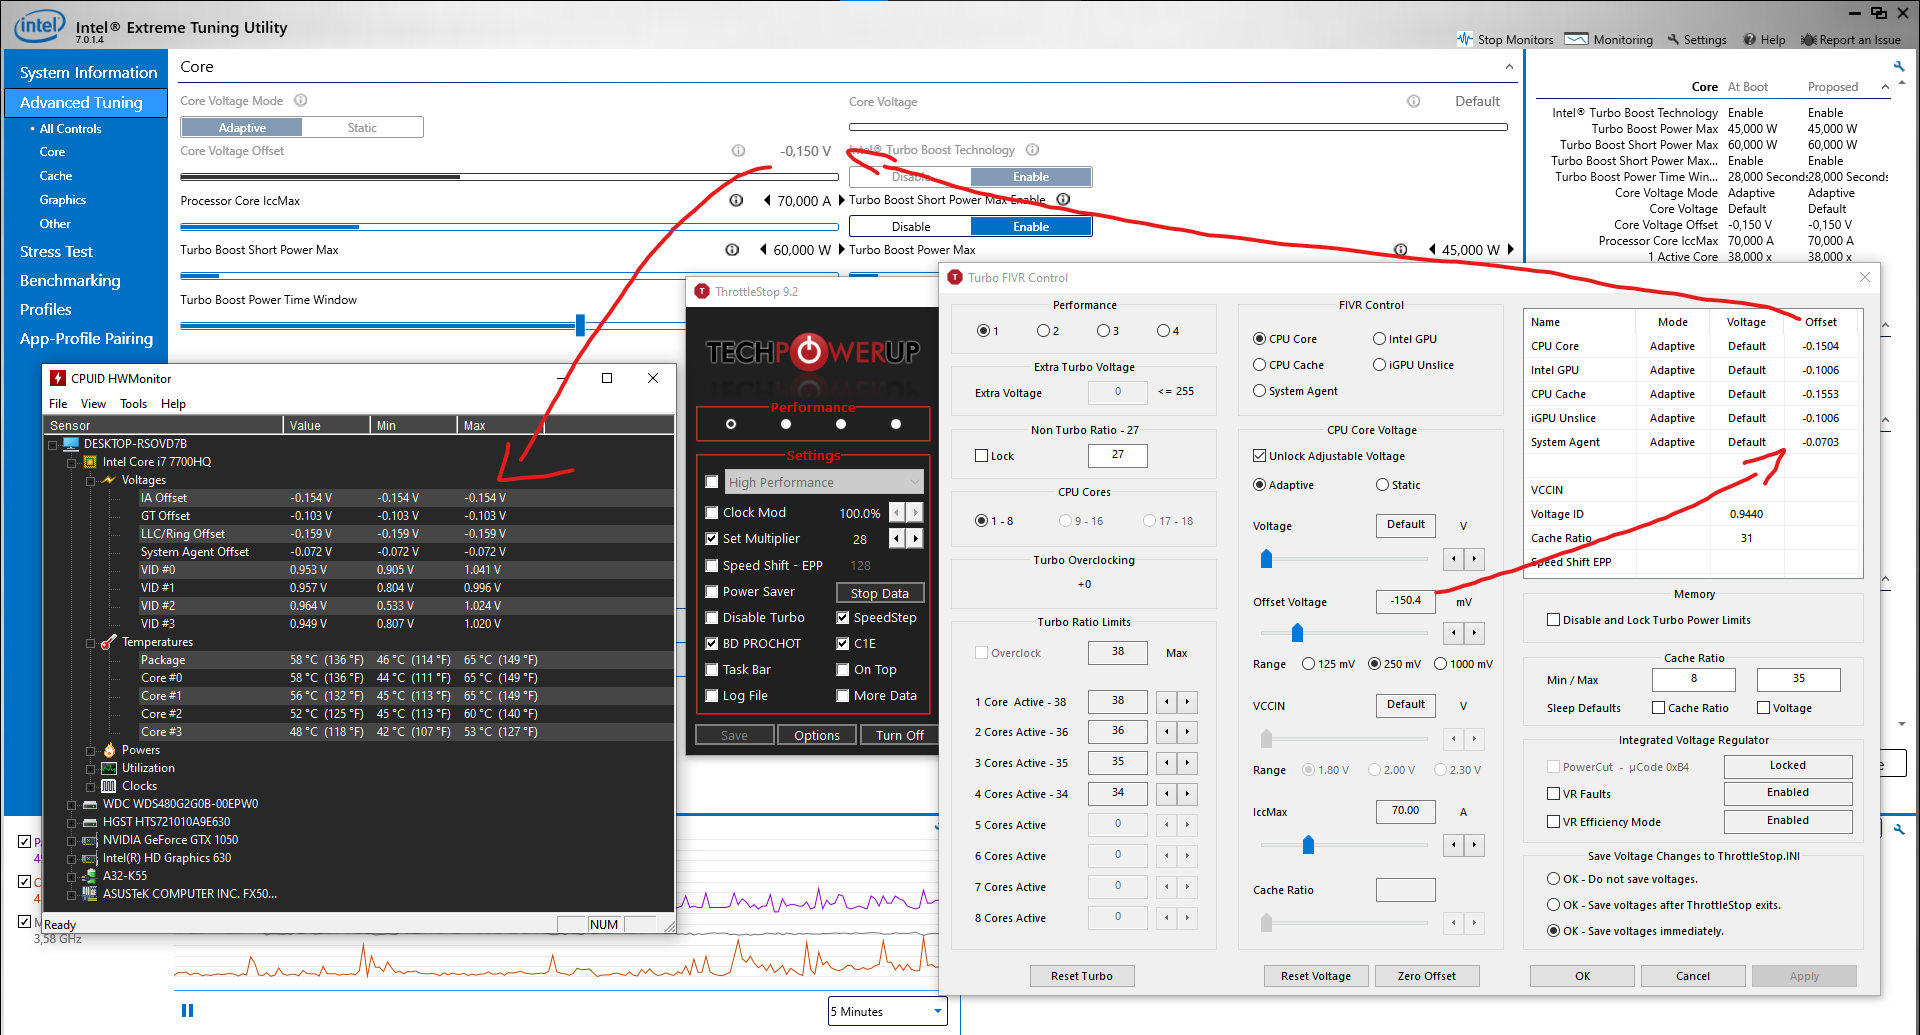Viewport: 1920px width, 1035px height.
Task: Pause the XTU monitoring graph
Action: point(187,1010)
